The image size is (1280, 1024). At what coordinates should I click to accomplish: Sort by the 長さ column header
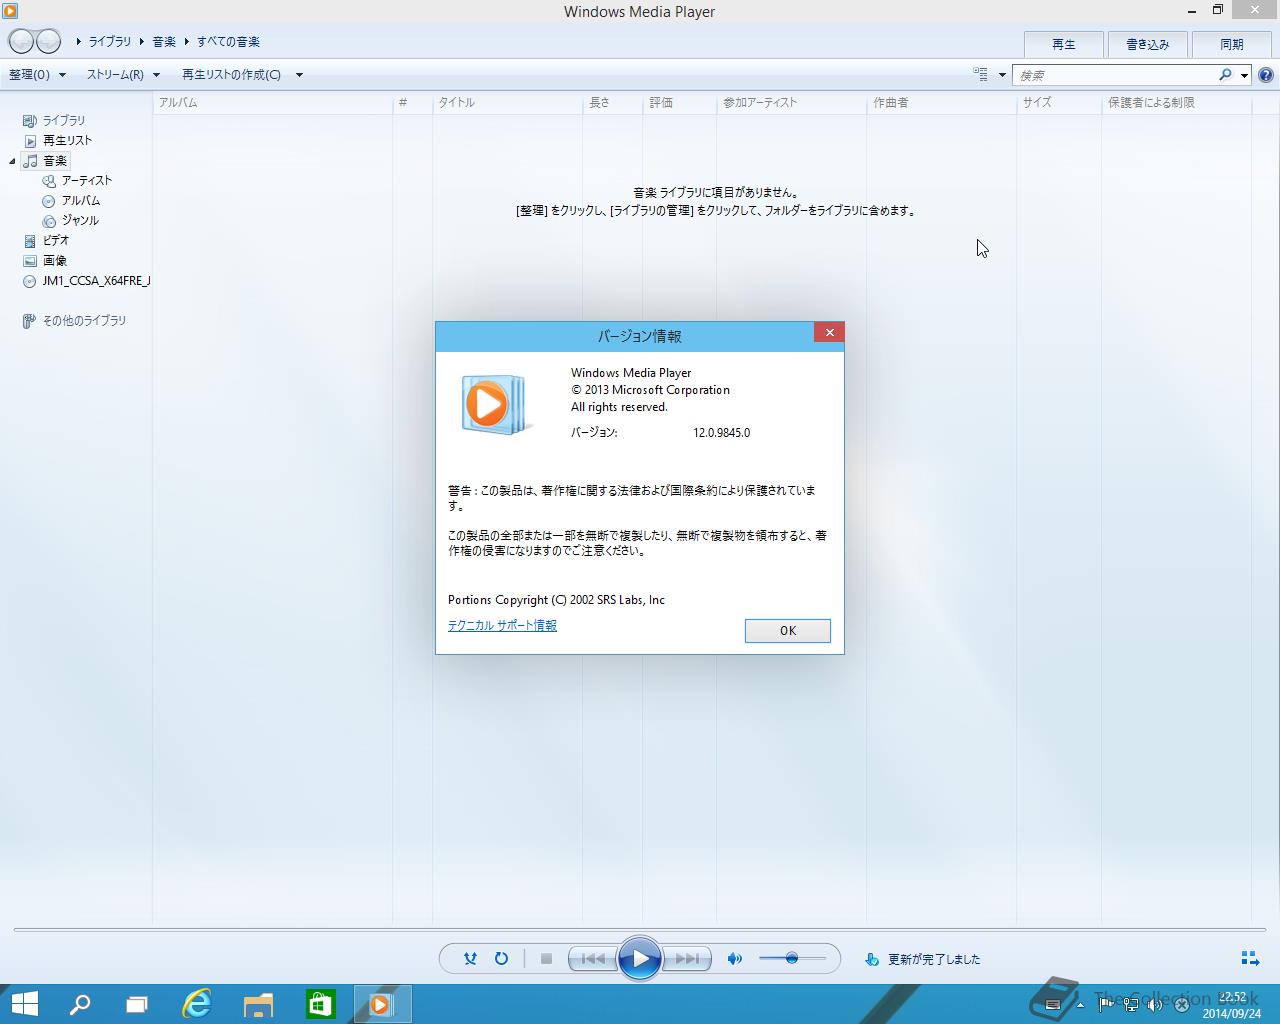point(612,102)
